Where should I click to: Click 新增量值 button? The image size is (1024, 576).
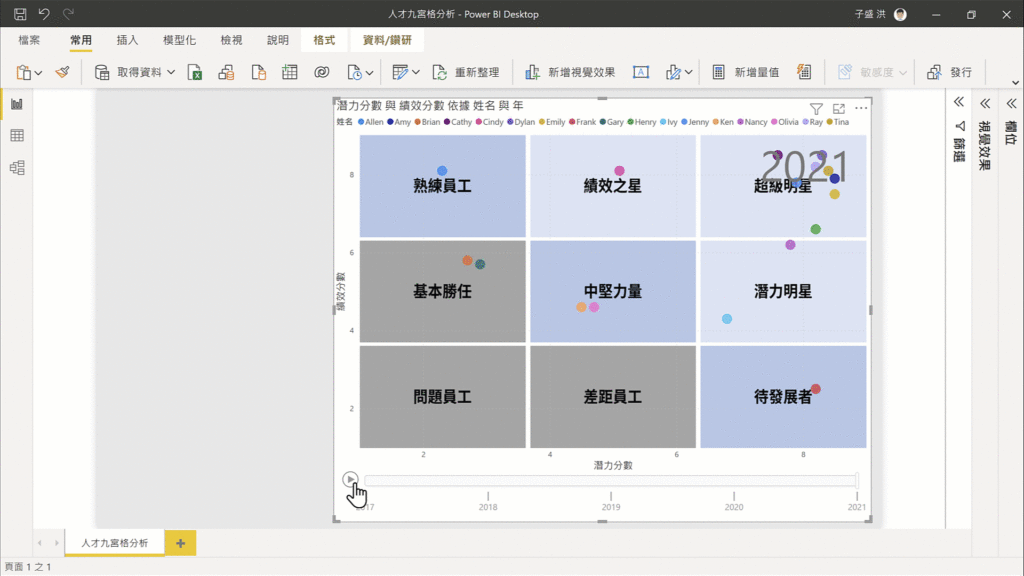point(745,72)
